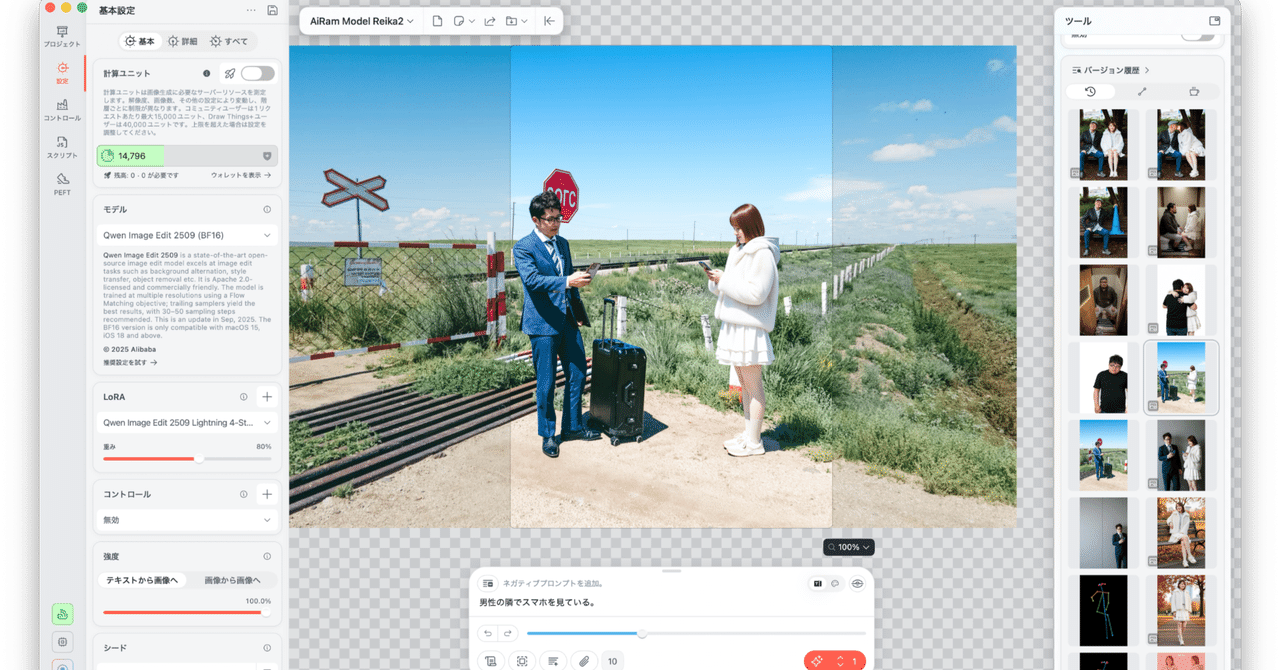1280x670 pixels.
Task: Select テキストから画像へ strength mode
Action: 141,580
